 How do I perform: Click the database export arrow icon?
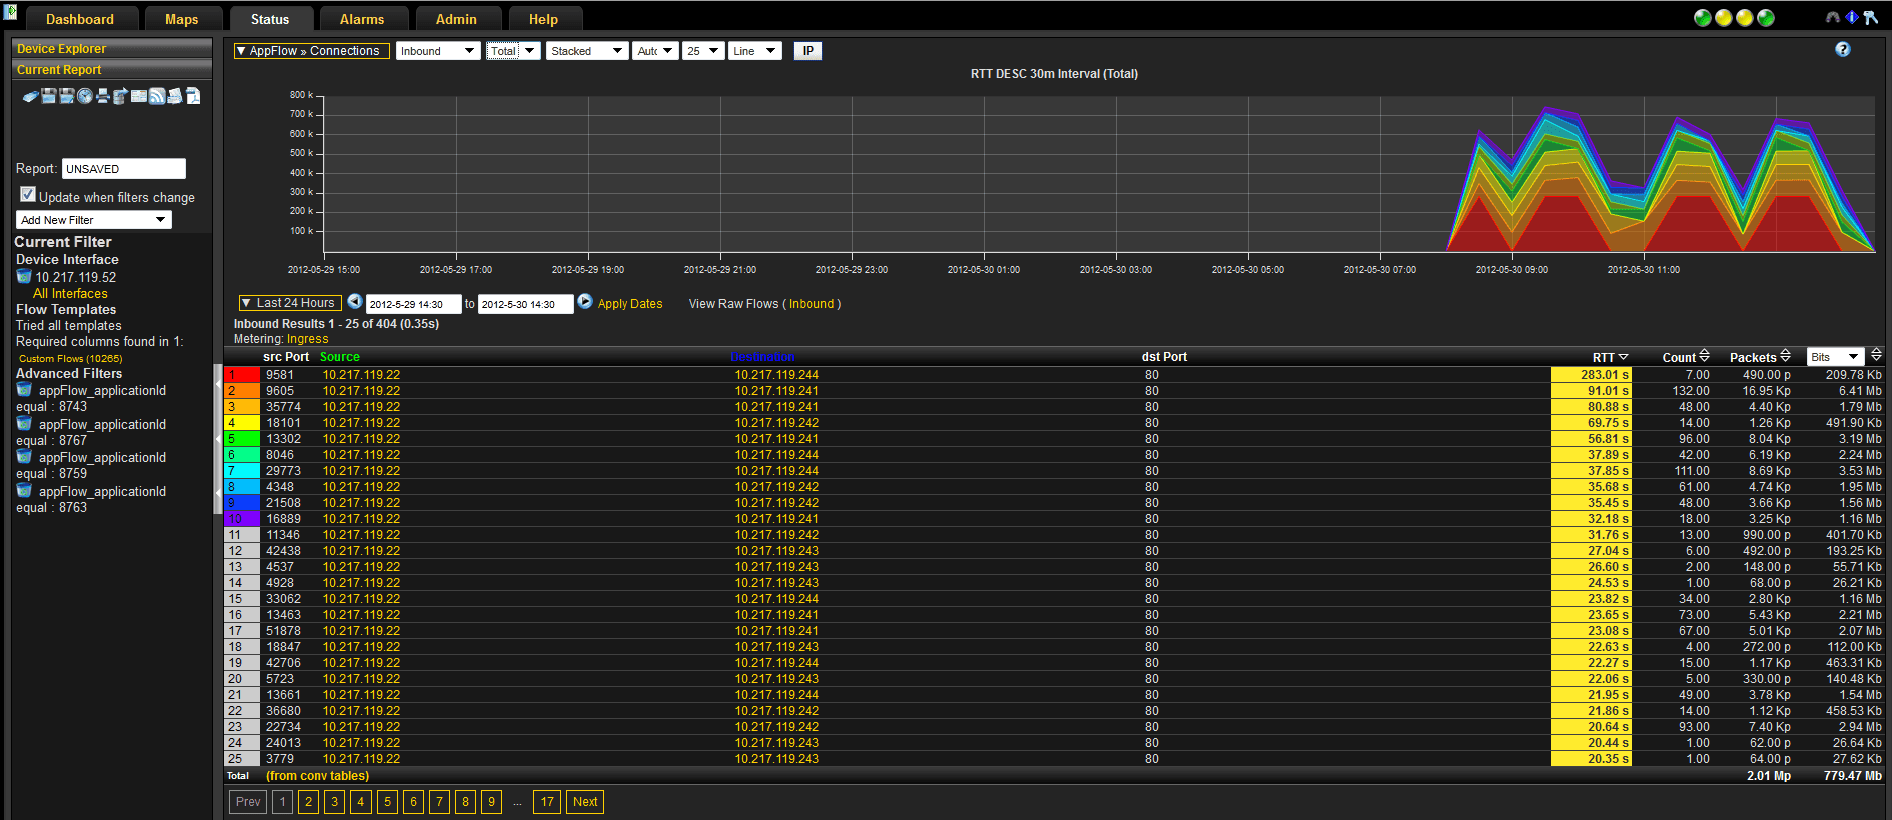click(x=120, y=96)
